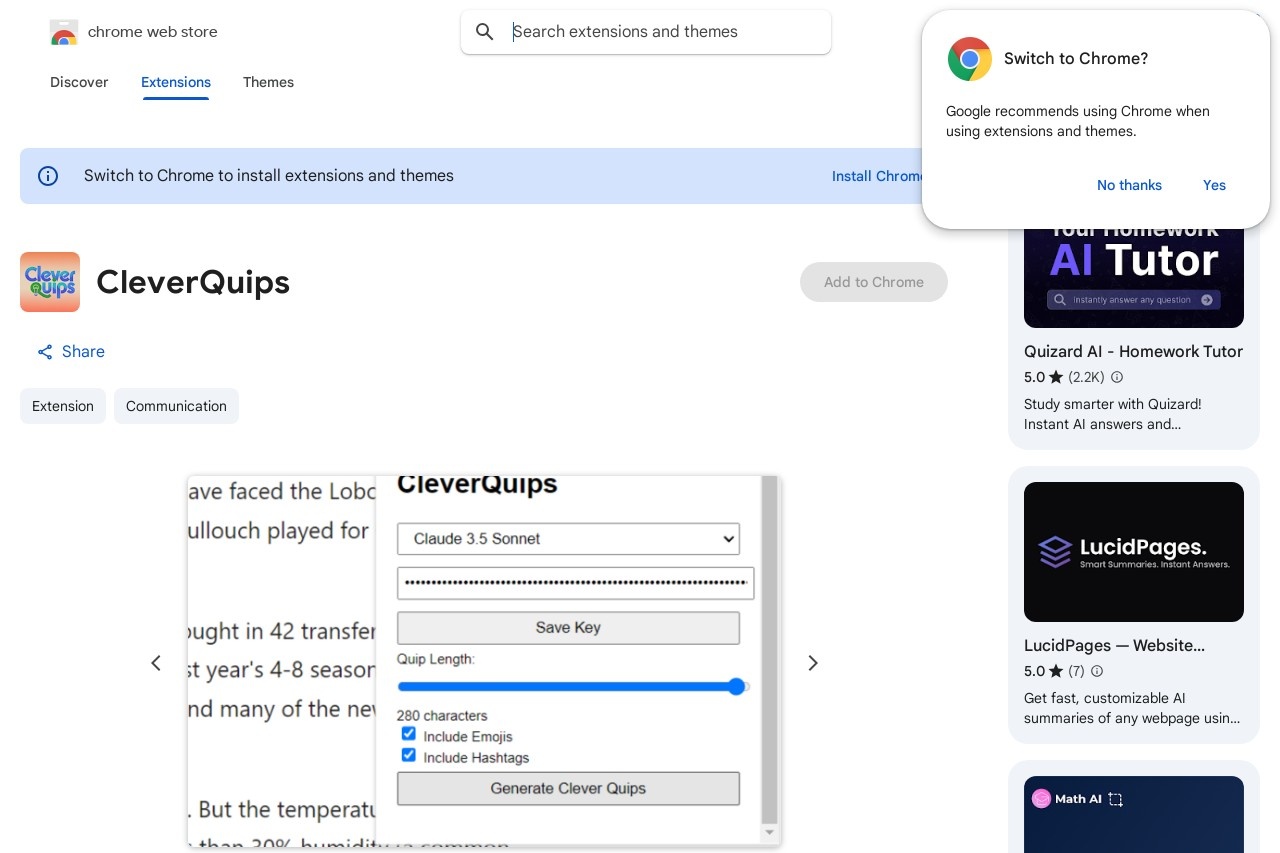Viewport: 1280px width, 853px height.
Task: Click the Generate Clever Quips button
Action: click(x=568, y=788)
